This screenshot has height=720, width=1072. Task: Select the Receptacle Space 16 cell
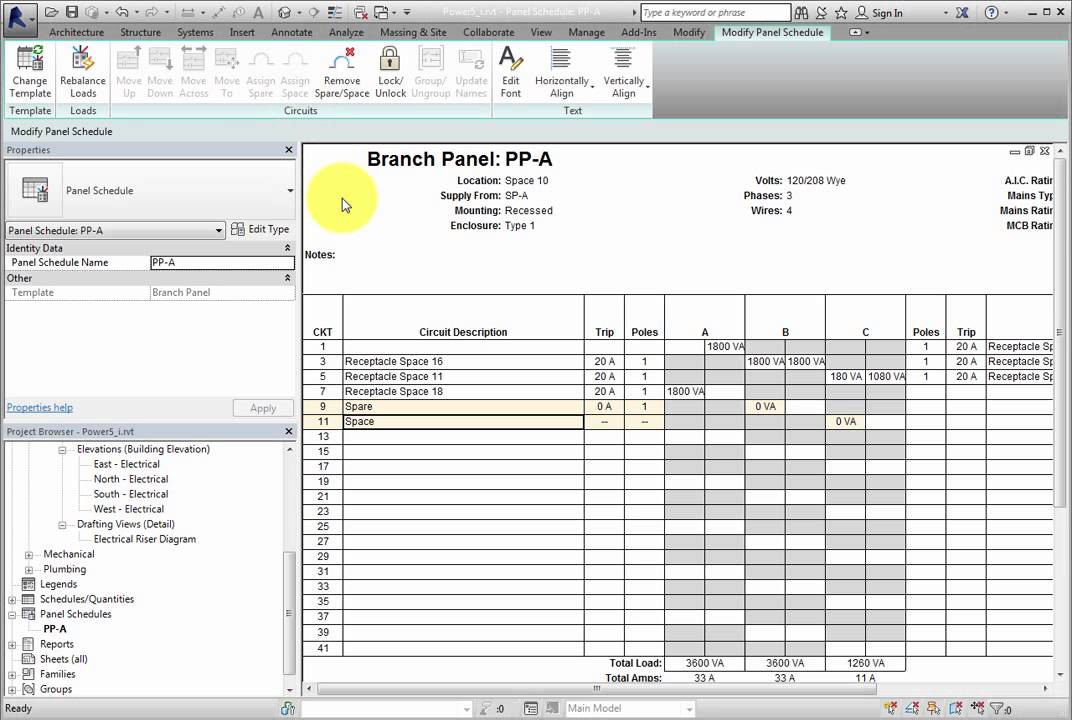coord(463,361)
